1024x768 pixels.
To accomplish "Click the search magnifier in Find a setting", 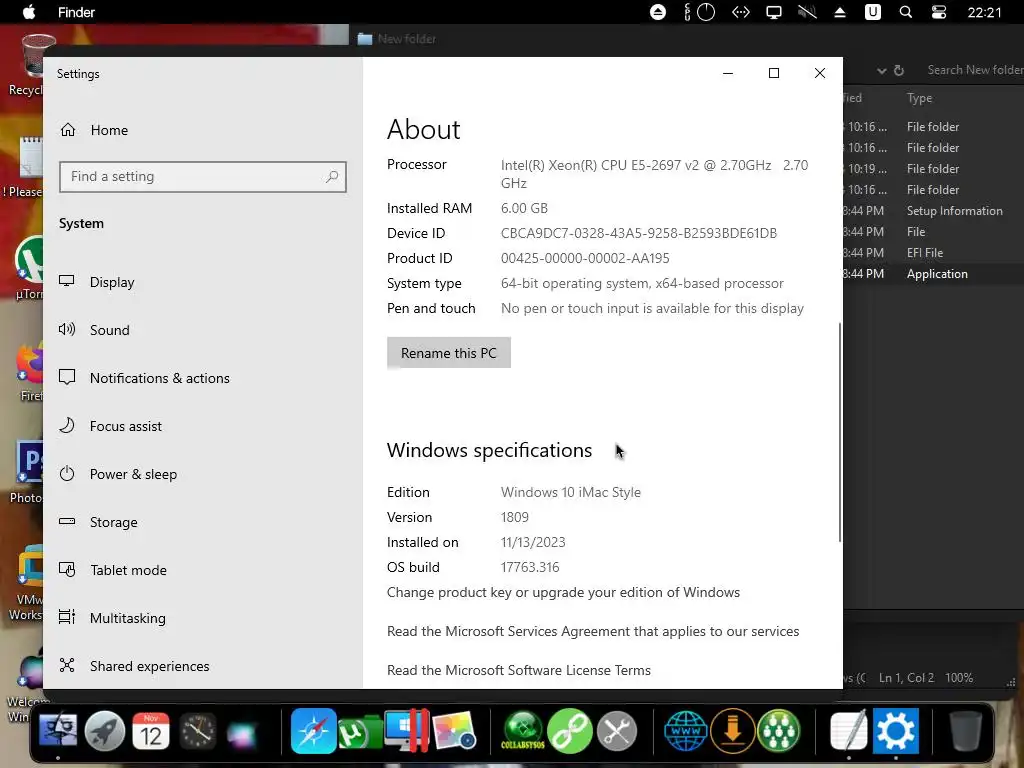I will [332, 176].
